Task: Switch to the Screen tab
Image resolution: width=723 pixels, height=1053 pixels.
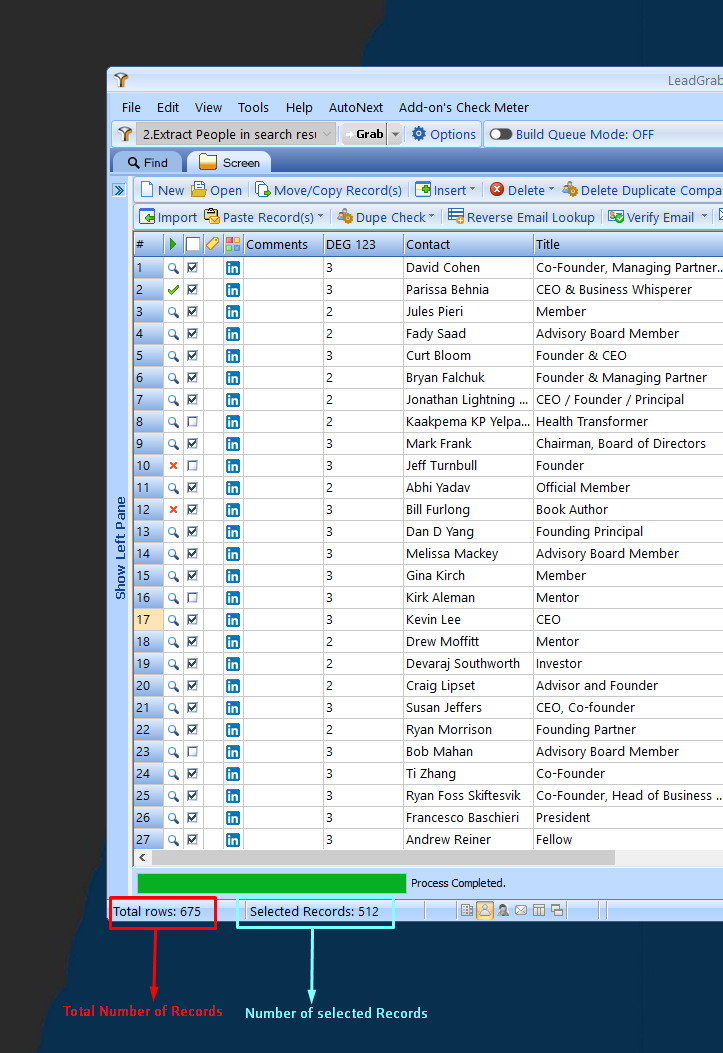Action: pyautogui.click(x=229, y=163)
